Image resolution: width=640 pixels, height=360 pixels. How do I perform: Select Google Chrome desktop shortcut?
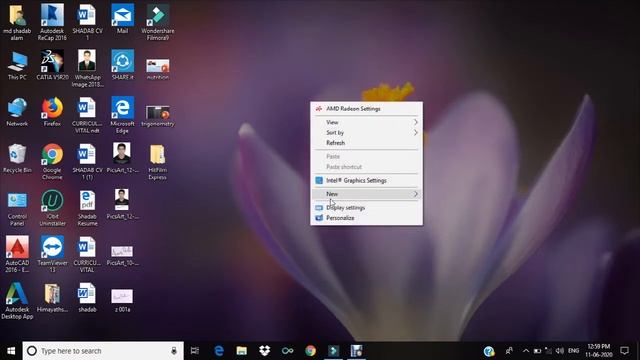(52, 162)
